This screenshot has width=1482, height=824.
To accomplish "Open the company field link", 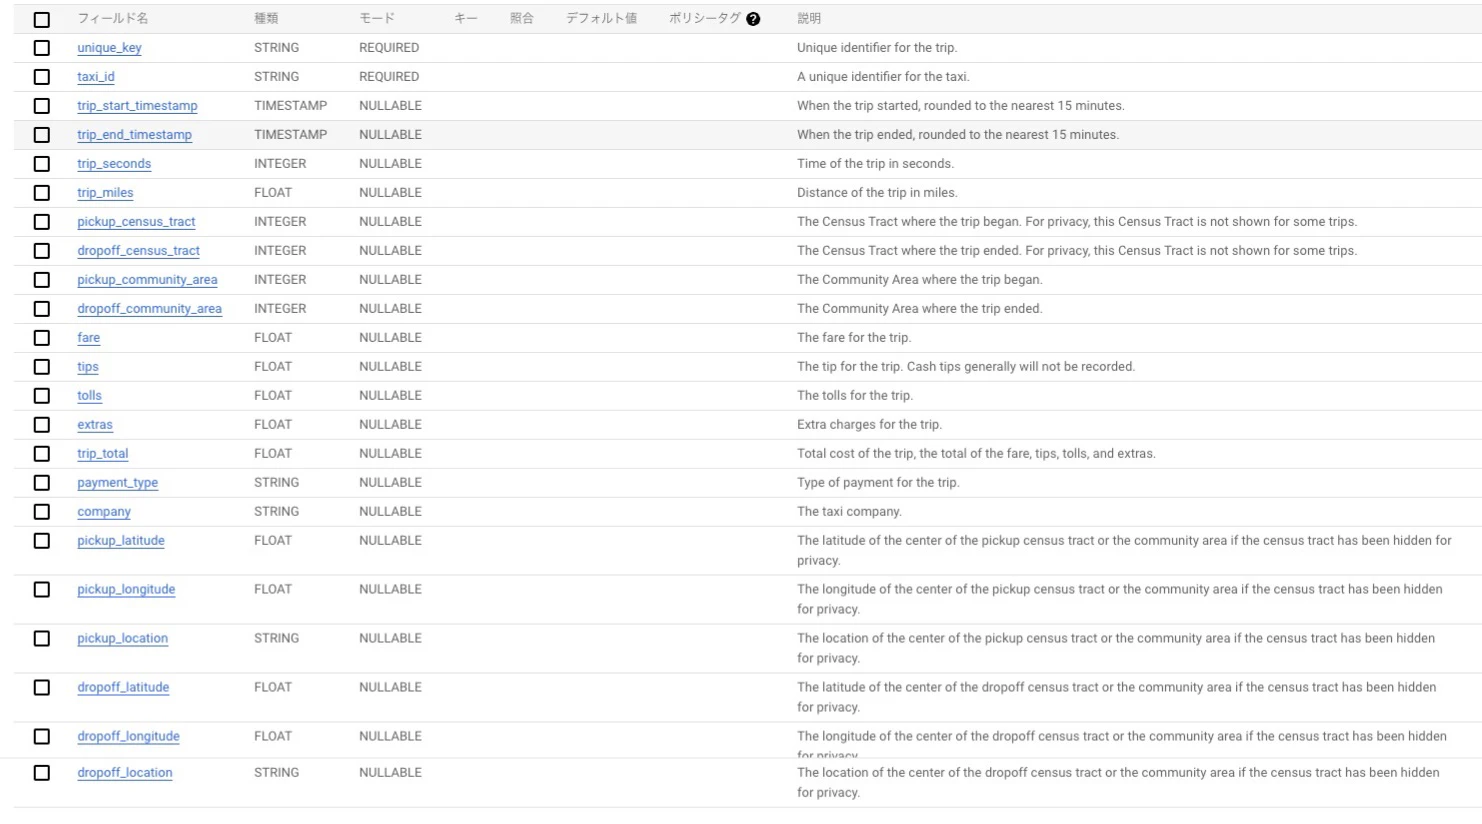I will tap(104, 512).
